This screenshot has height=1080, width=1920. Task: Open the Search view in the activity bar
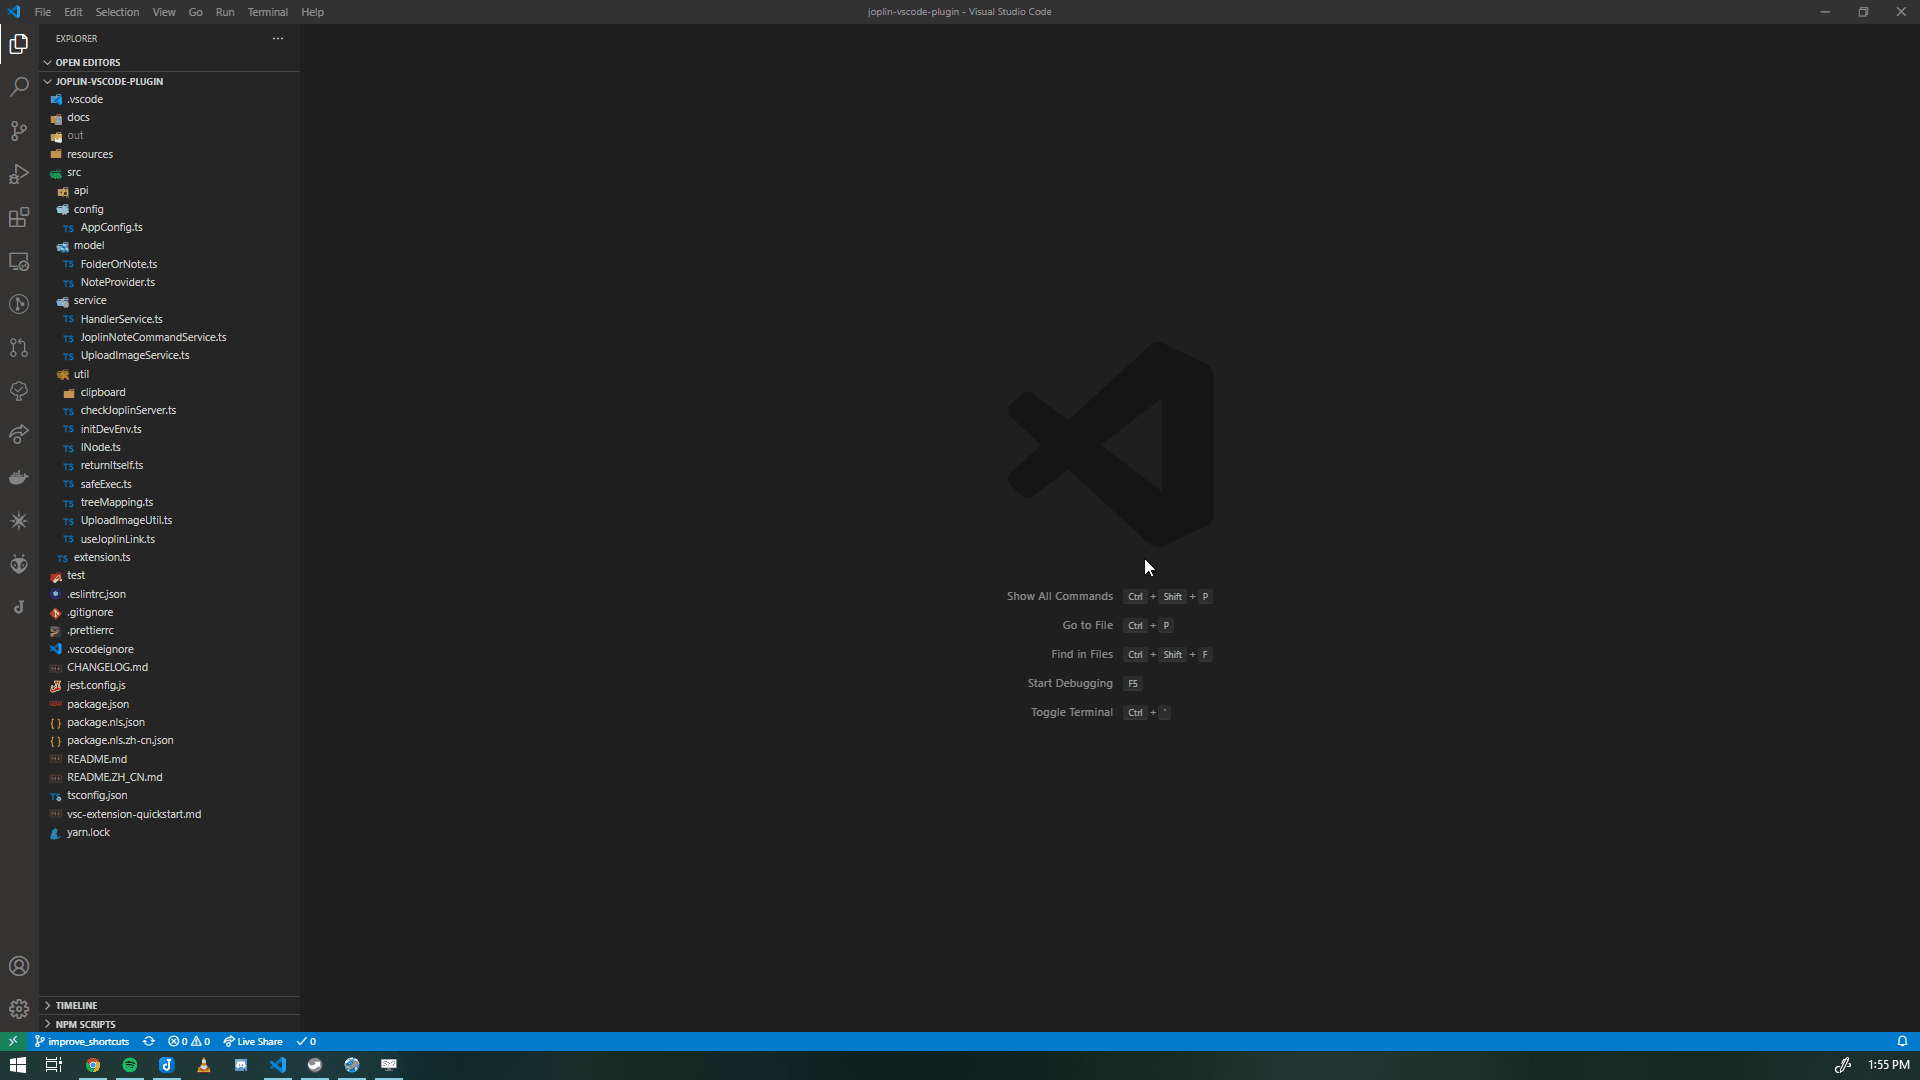click(19, 87)
